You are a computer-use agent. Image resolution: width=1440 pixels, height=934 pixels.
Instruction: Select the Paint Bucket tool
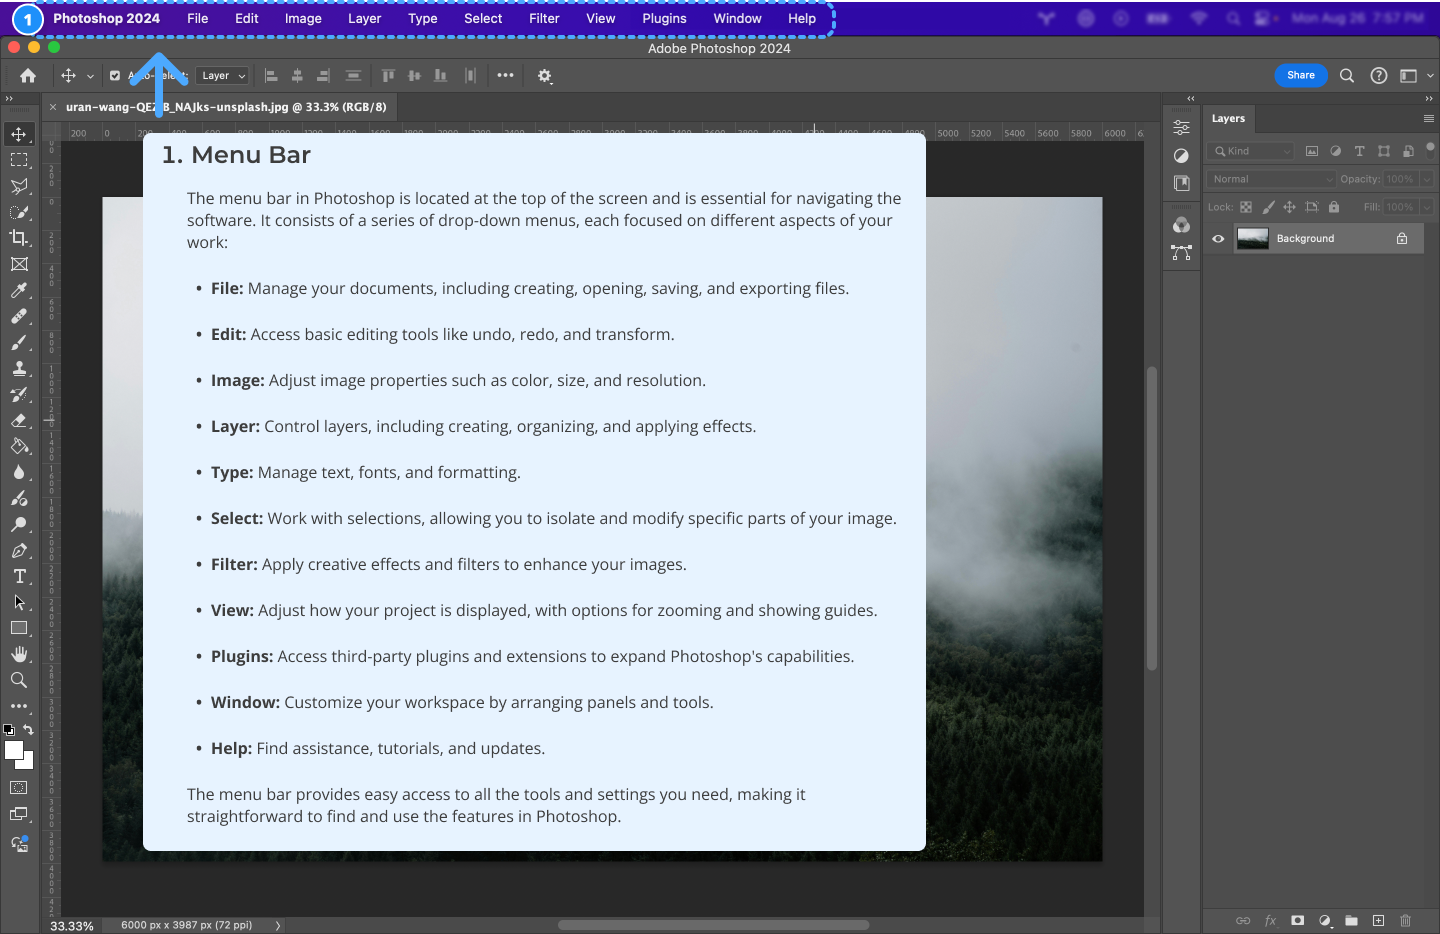19,446
